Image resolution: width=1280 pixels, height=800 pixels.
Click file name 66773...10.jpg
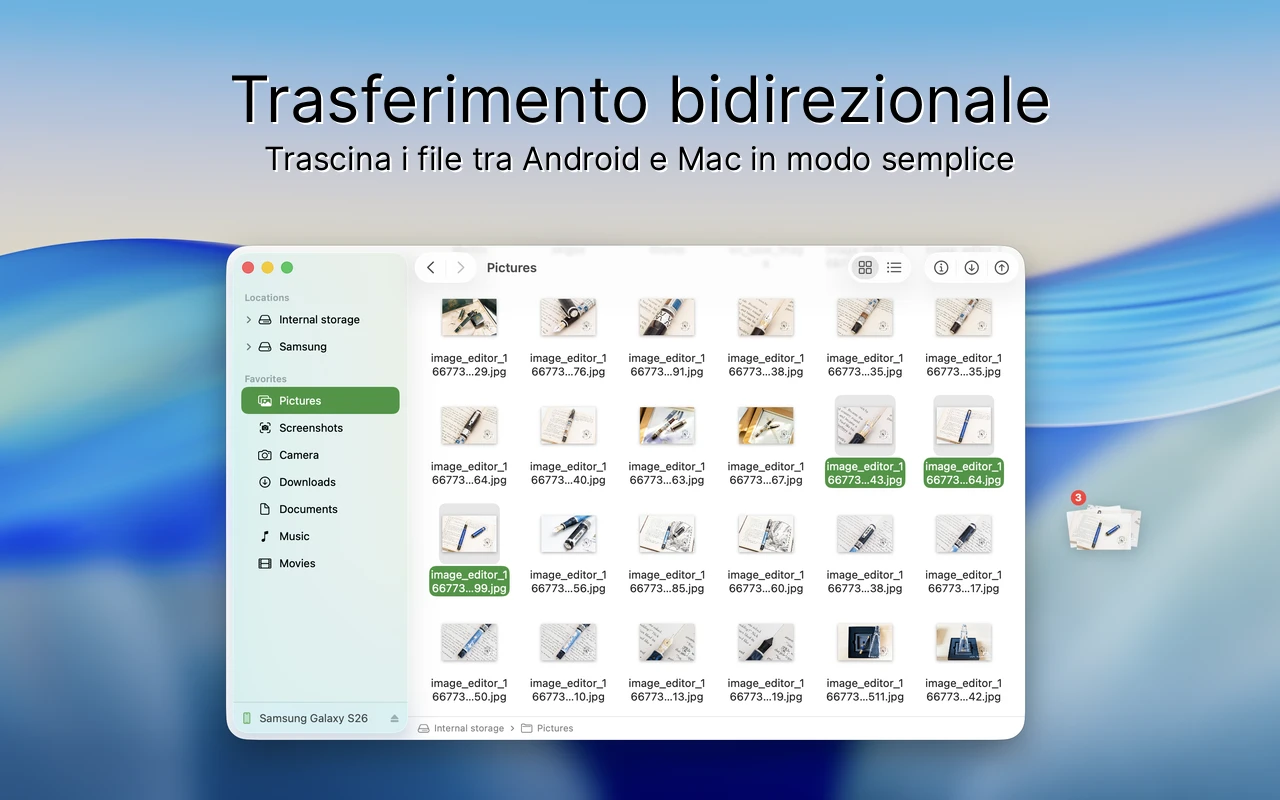click(568, 690)
